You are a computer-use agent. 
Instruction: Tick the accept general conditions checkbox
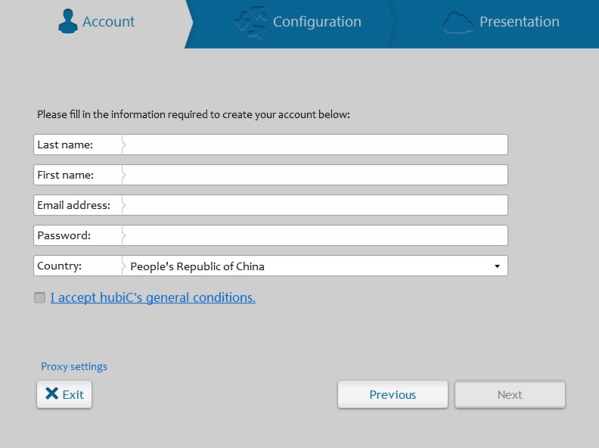coord(40,298)
